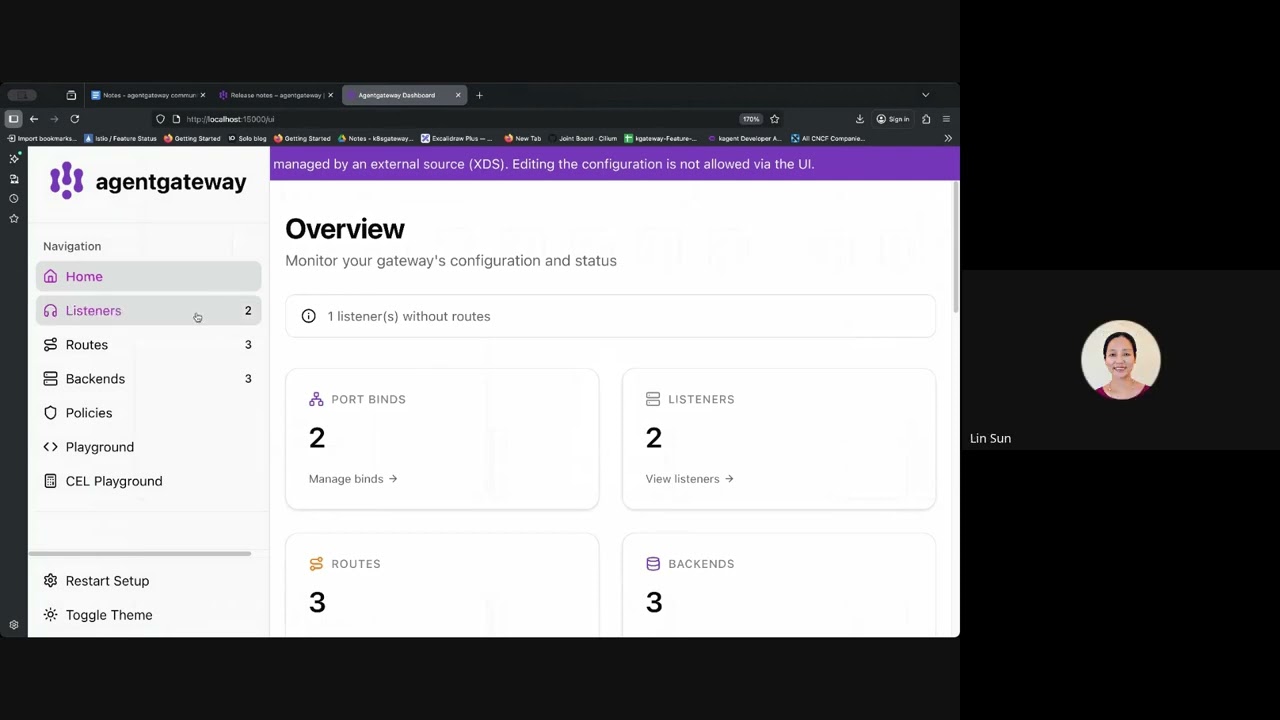This screenshot has width=1280, height=720.
Task: Click the page vertical scrollbar
Action: (x=956, y=246)
